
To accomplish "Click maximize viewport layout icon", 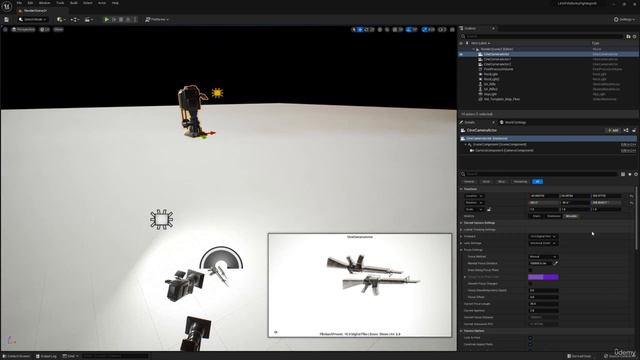I will coord(452,29).
